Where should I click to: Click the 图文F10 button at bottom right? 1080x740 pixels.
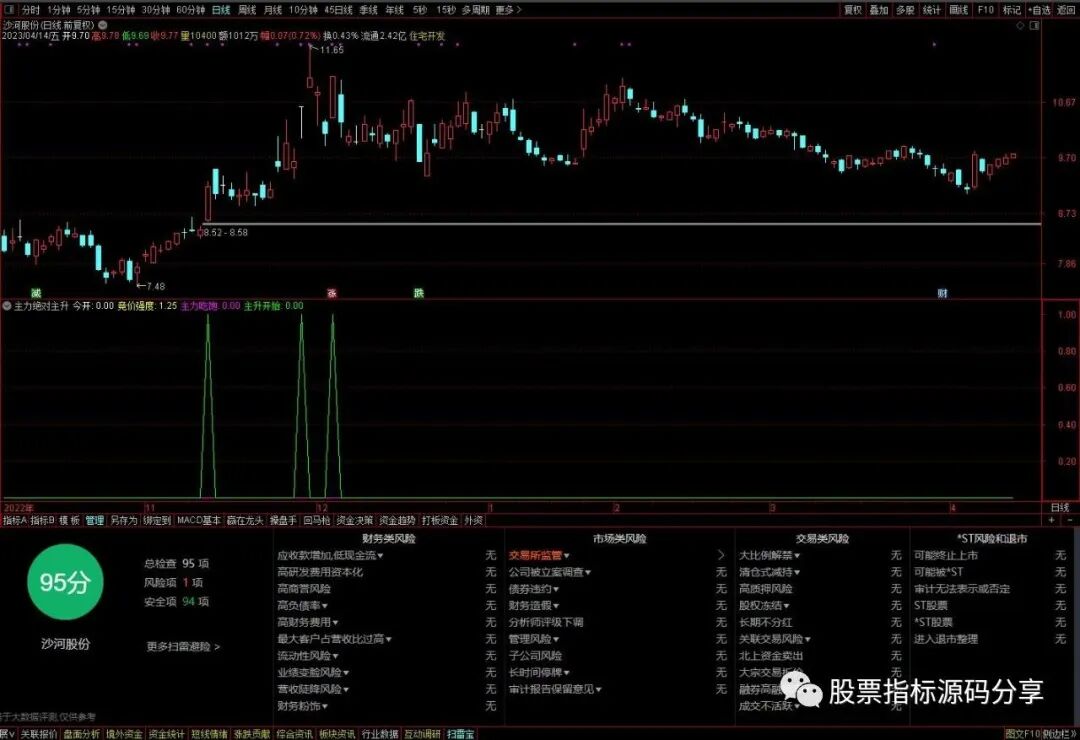click(x=1021, y=734)
